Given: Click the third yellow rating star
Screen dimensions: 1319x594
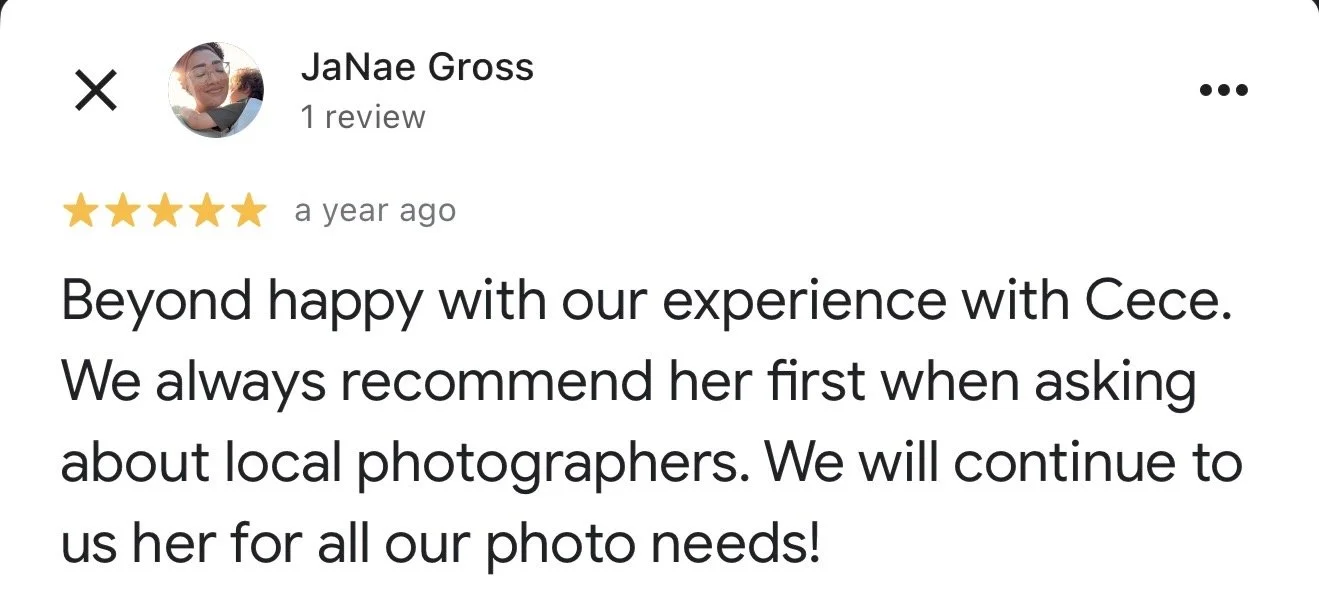Looking at the screenshot, I should (x=163, y=212).
